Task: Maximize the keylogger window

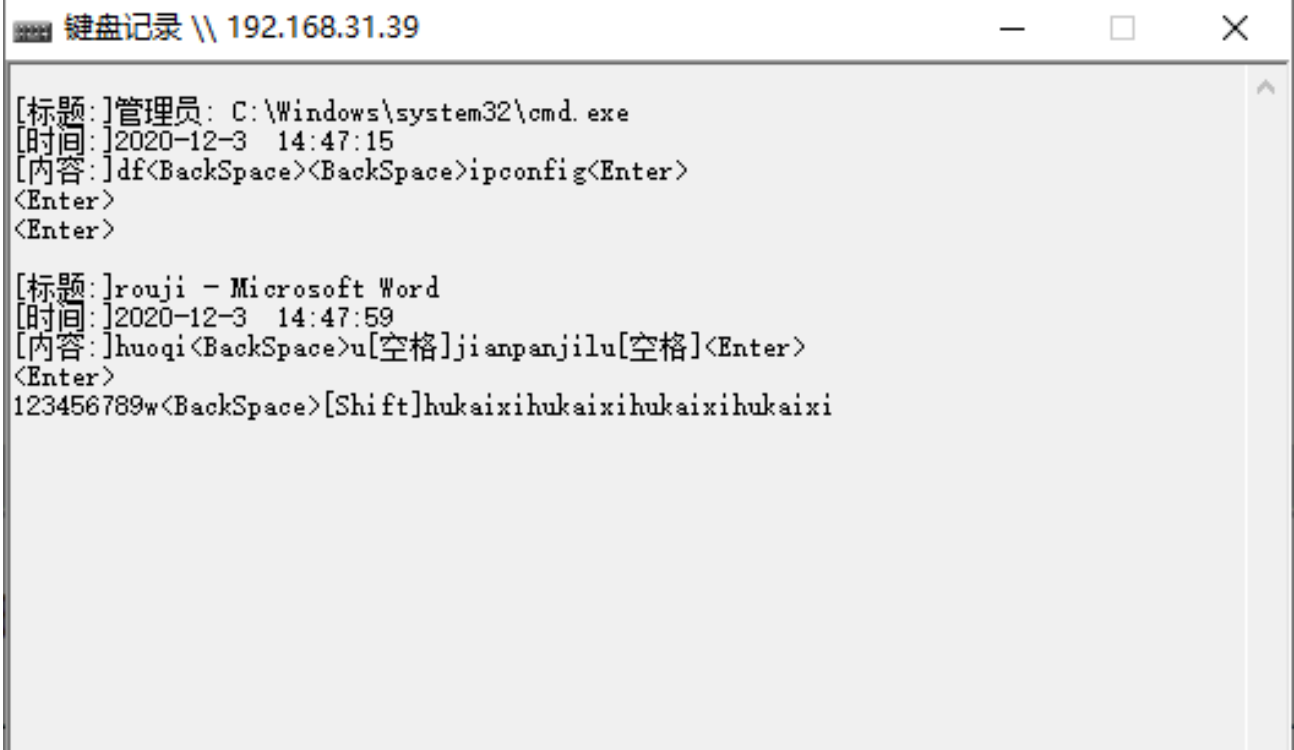Action: 1123,30
